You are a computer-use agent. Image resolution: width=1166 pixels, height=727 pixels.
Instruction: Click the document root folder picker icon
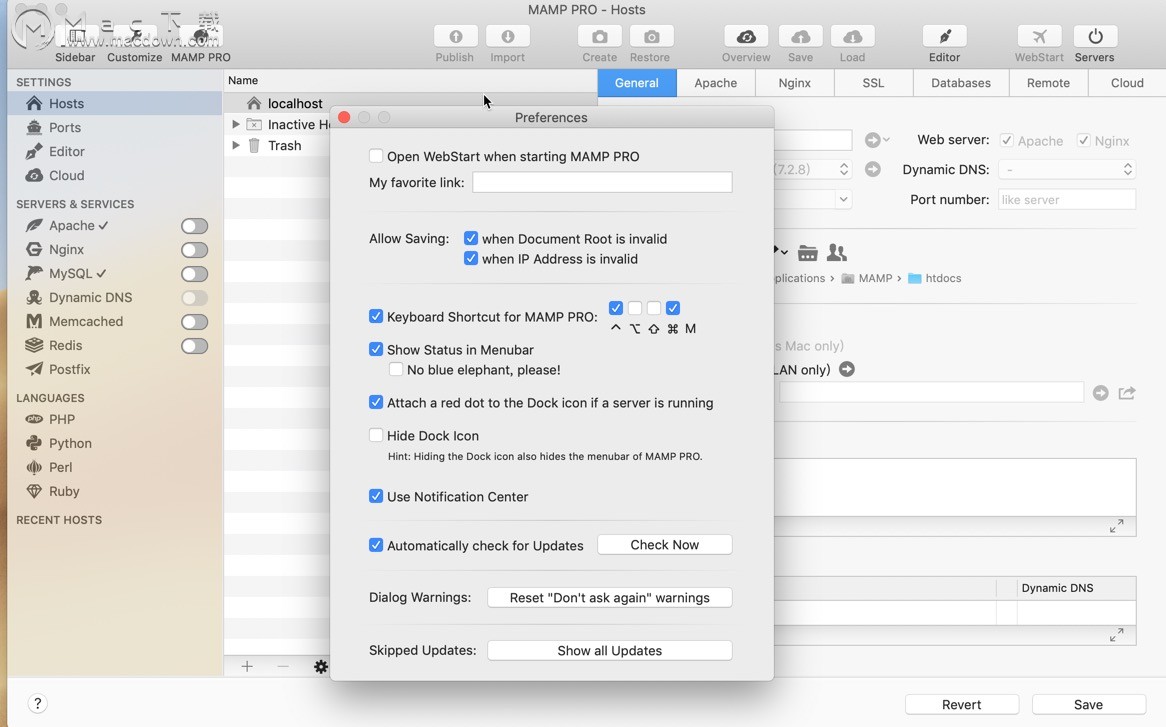(808, 253)
